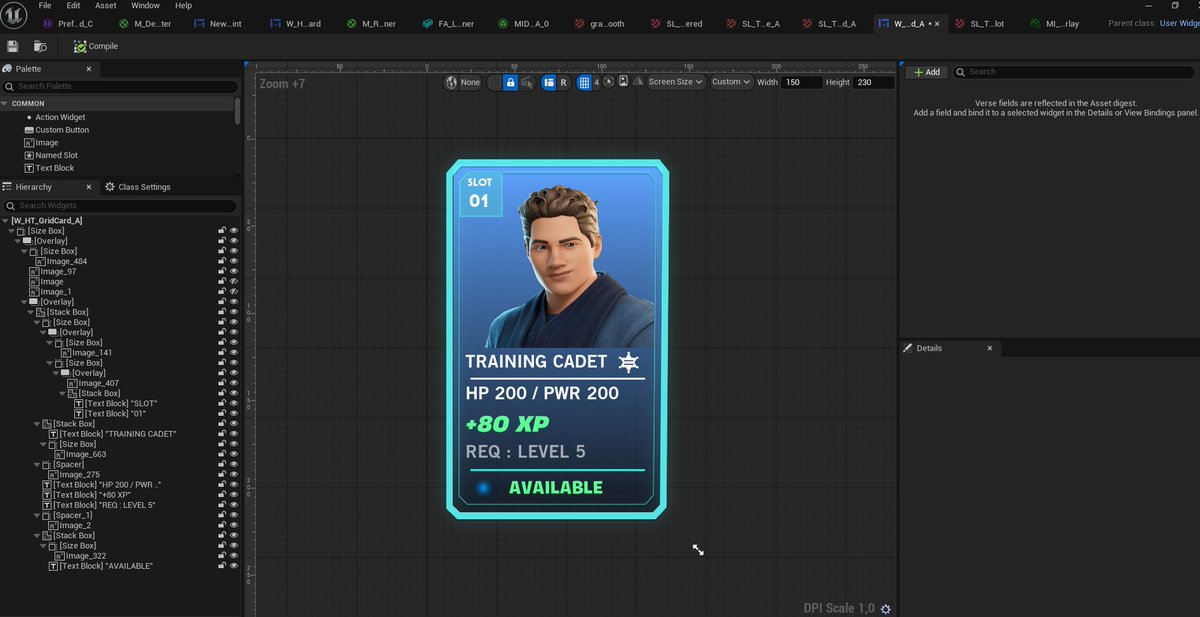Toggle visibility of Image_484
Screen dimensions: 1200x617
[x=234, y=261]
